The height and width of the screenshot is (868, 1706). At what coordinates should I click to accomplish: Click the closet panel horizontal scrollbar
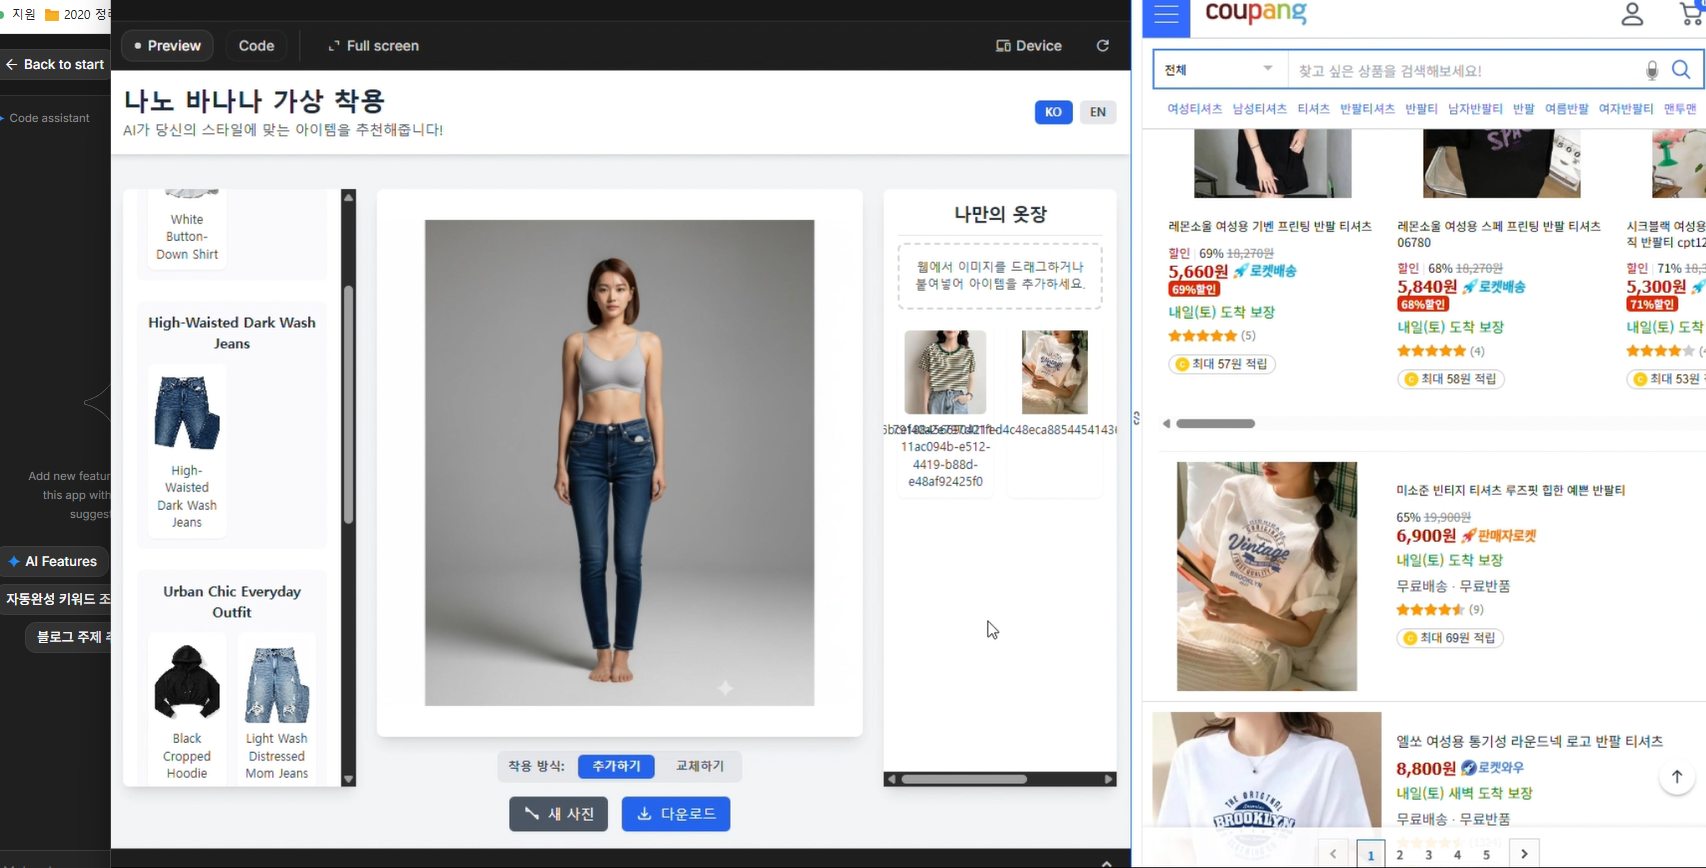tap(964, 779)
